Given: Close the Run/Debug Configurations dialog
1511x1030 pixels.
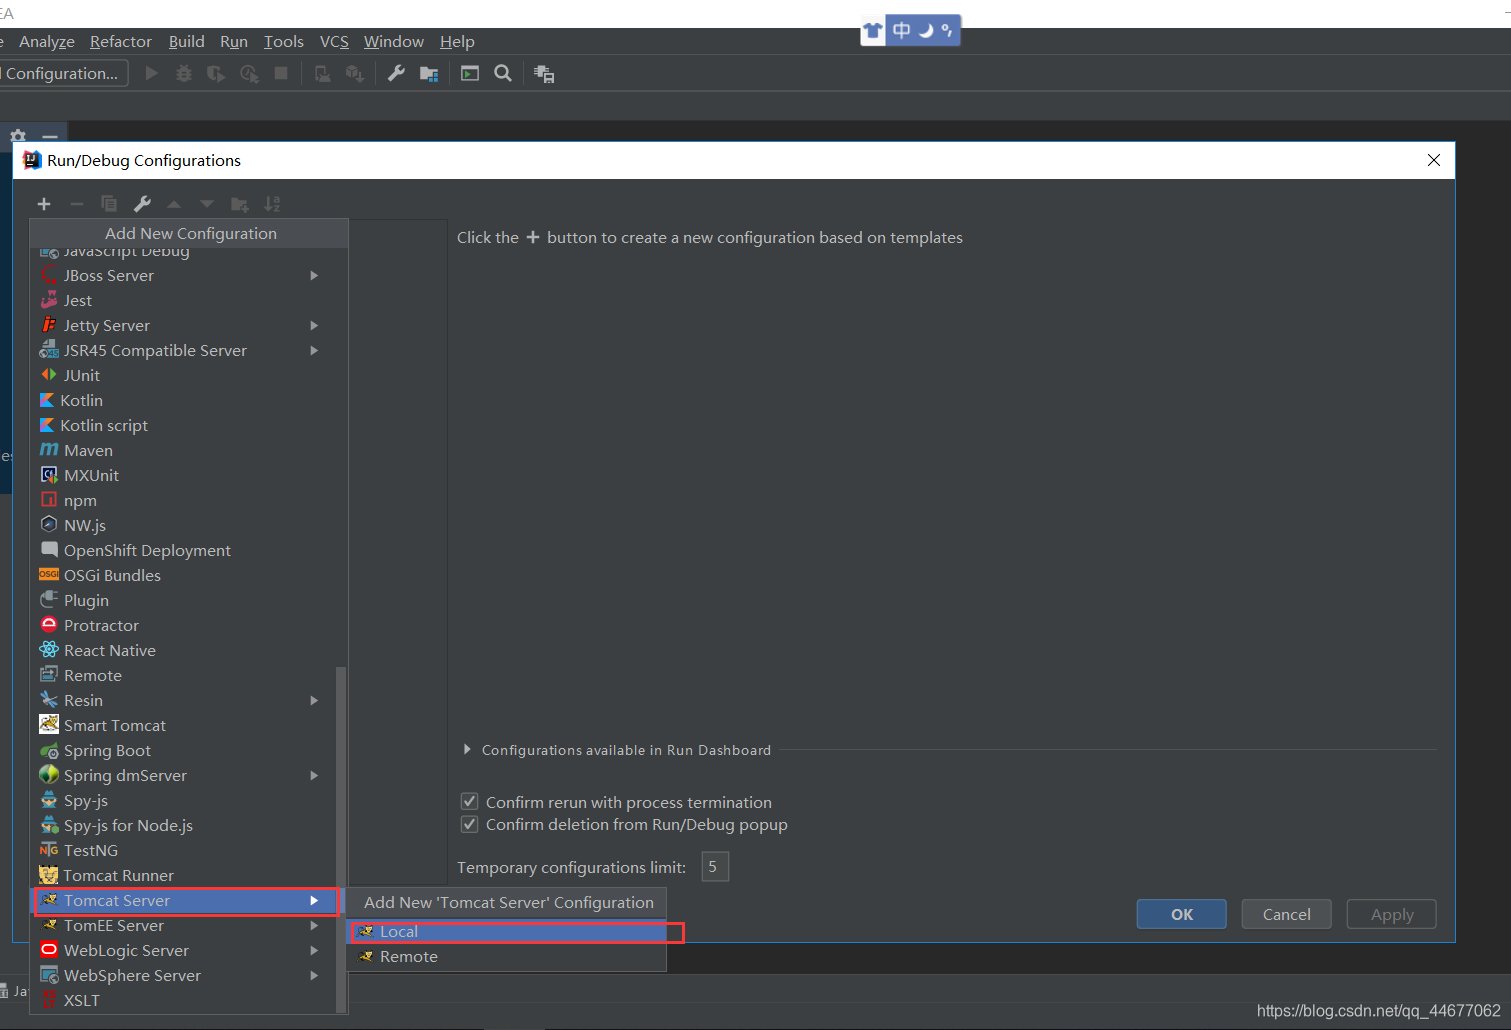Looking at the screenshot, I should tap(1434, 160).
